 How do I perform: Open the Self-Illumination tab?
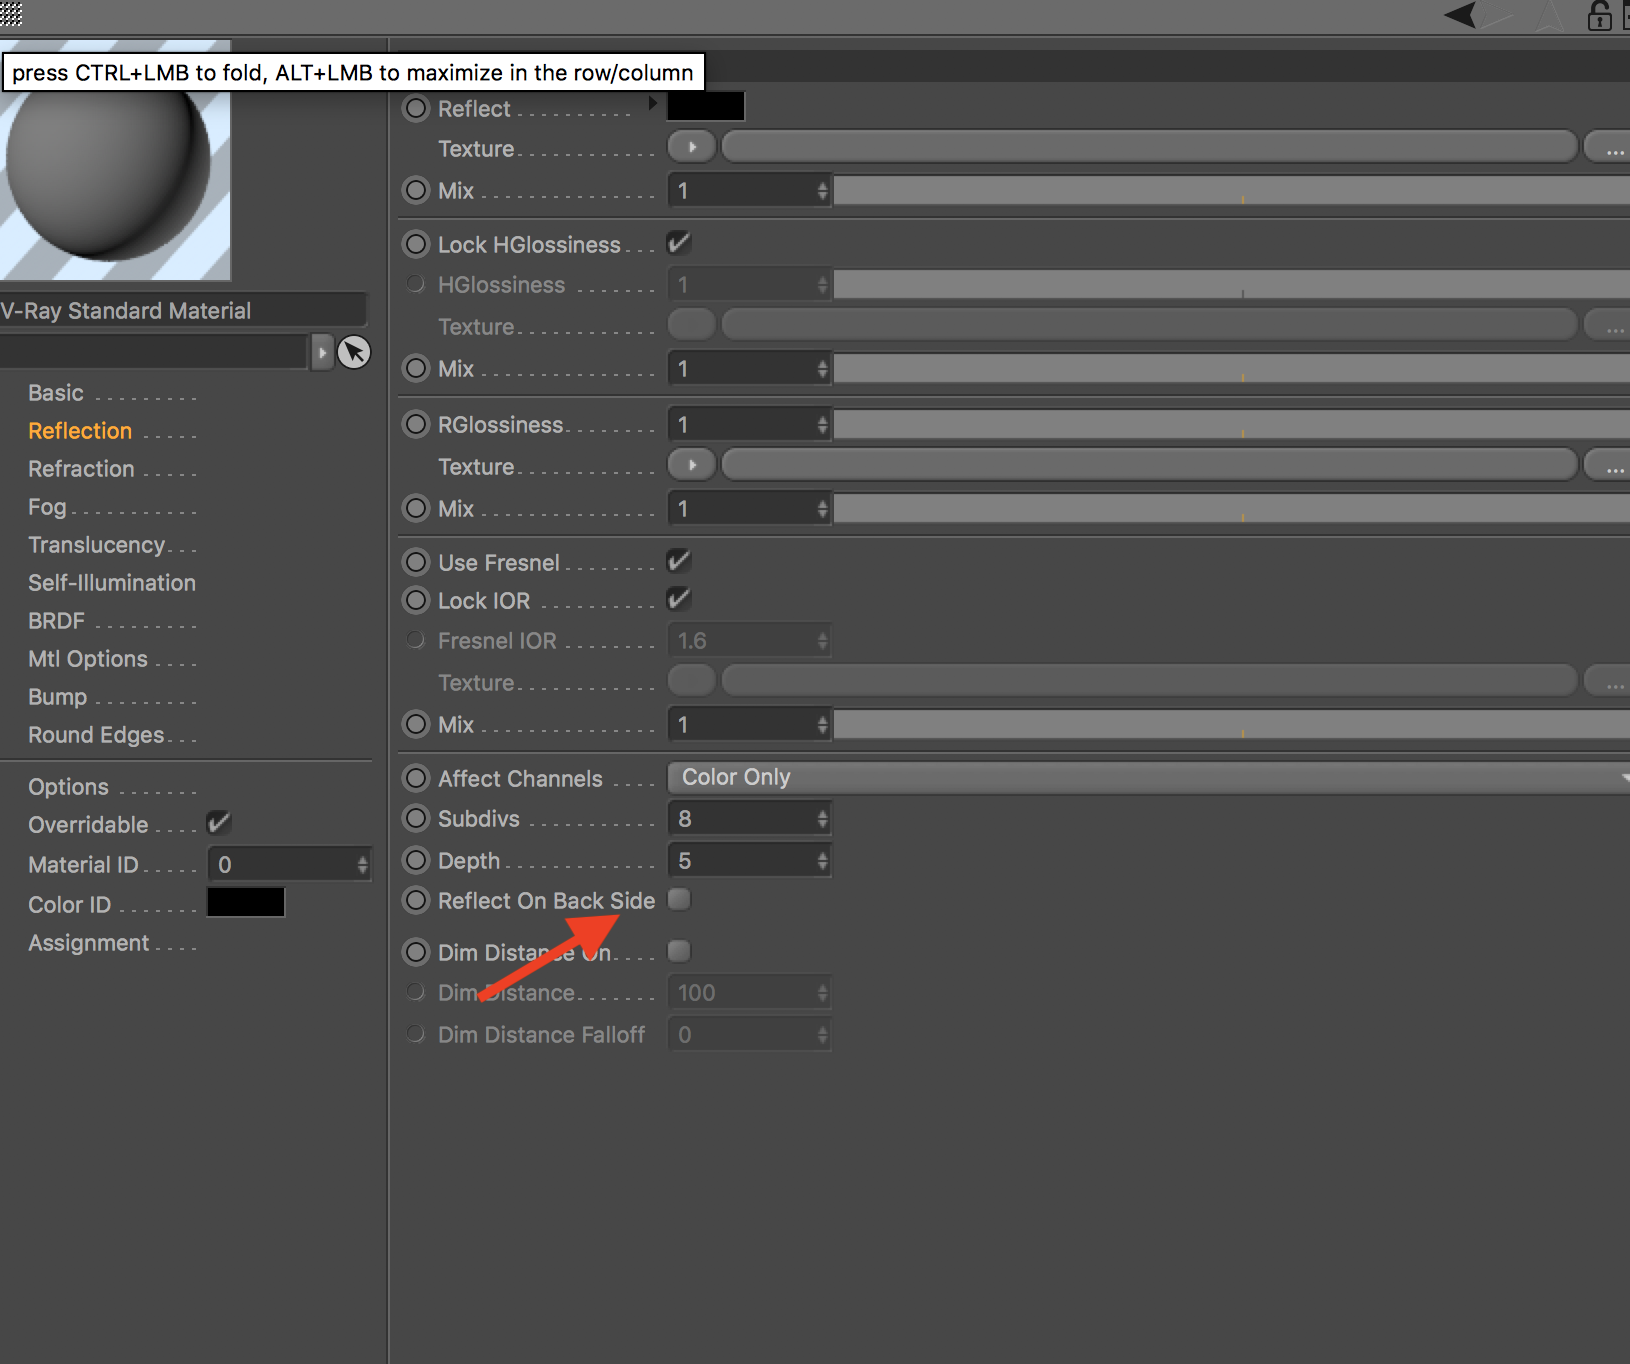pyautogui.click(x=112, y=583)
